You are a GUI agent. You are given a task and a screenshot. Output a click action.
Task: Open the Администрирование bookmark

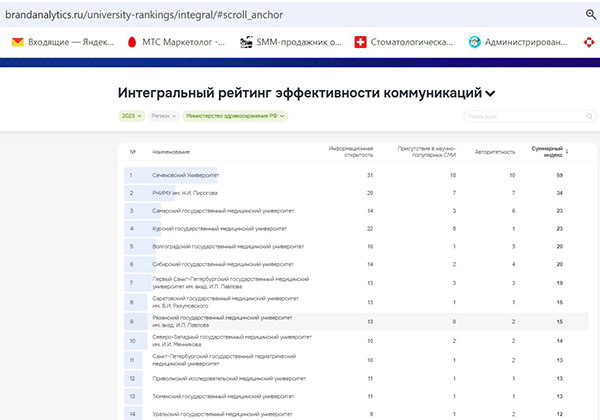pos(528,42)
